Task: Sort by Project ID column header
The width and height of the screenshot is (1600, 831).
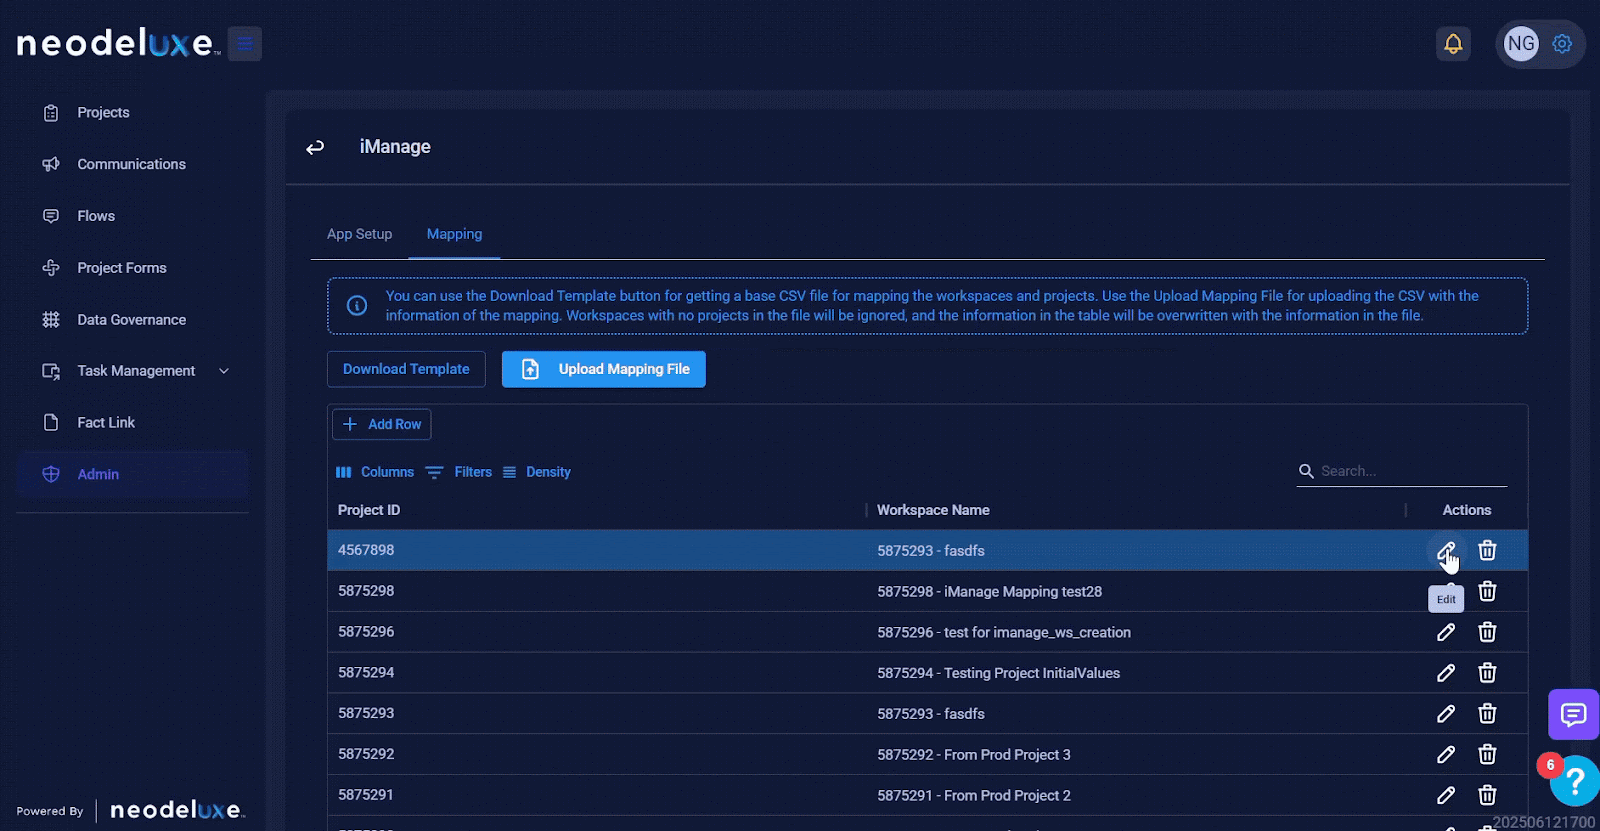Action: tap(369, 510)
